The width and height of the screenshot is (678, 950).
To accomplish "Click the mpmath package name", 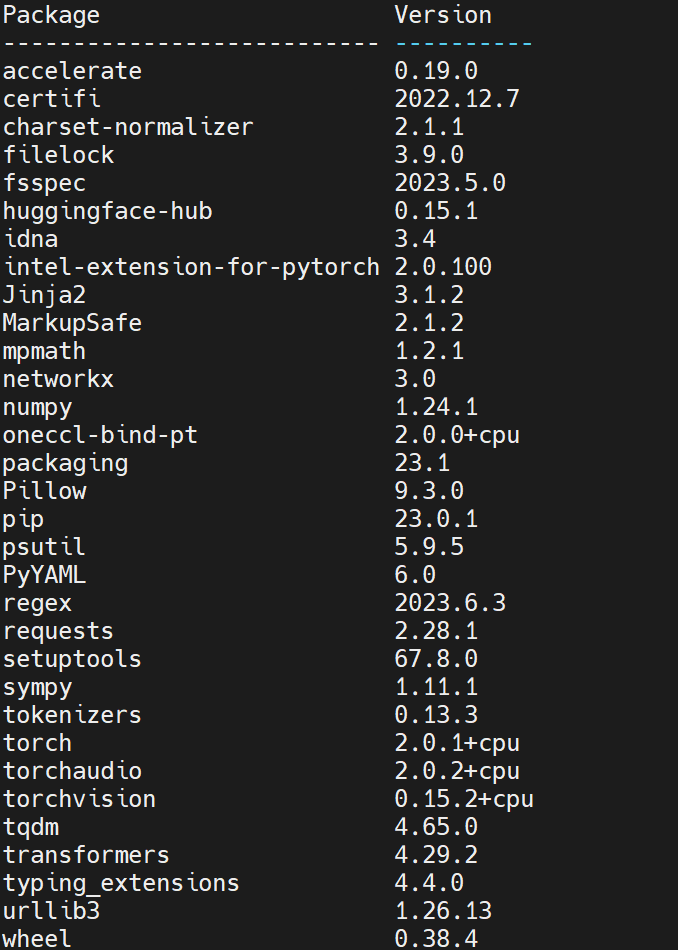I will (x=44, y=351).
